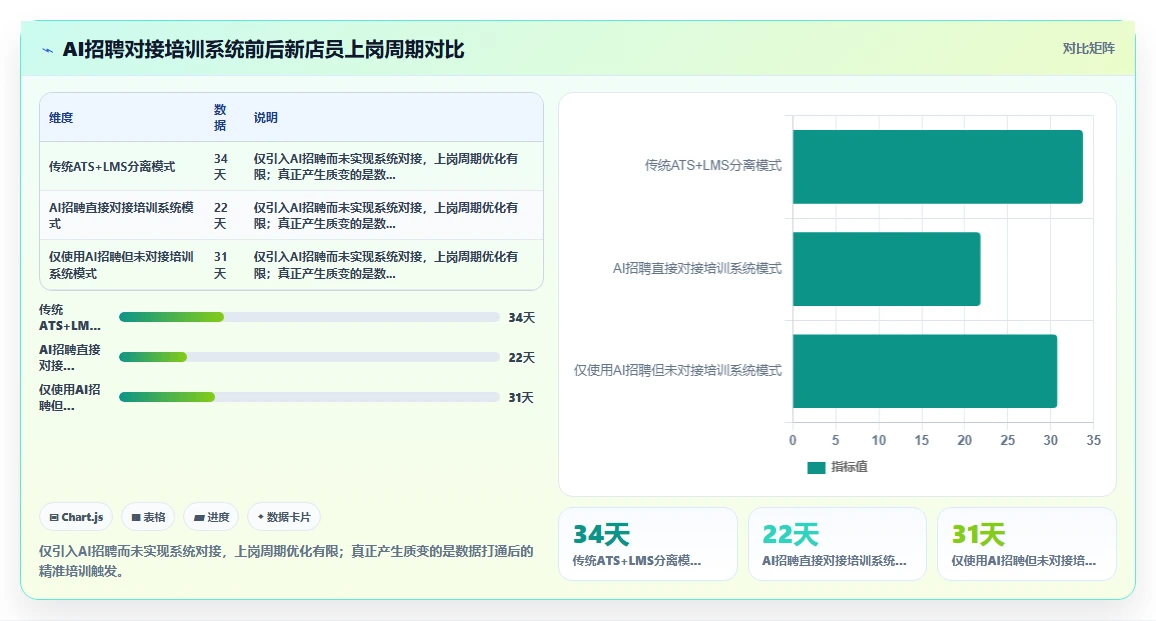Viewport: 1156px width, 621px height.
Task: Click the teal legend color box
Action: (x=816, y=468)
